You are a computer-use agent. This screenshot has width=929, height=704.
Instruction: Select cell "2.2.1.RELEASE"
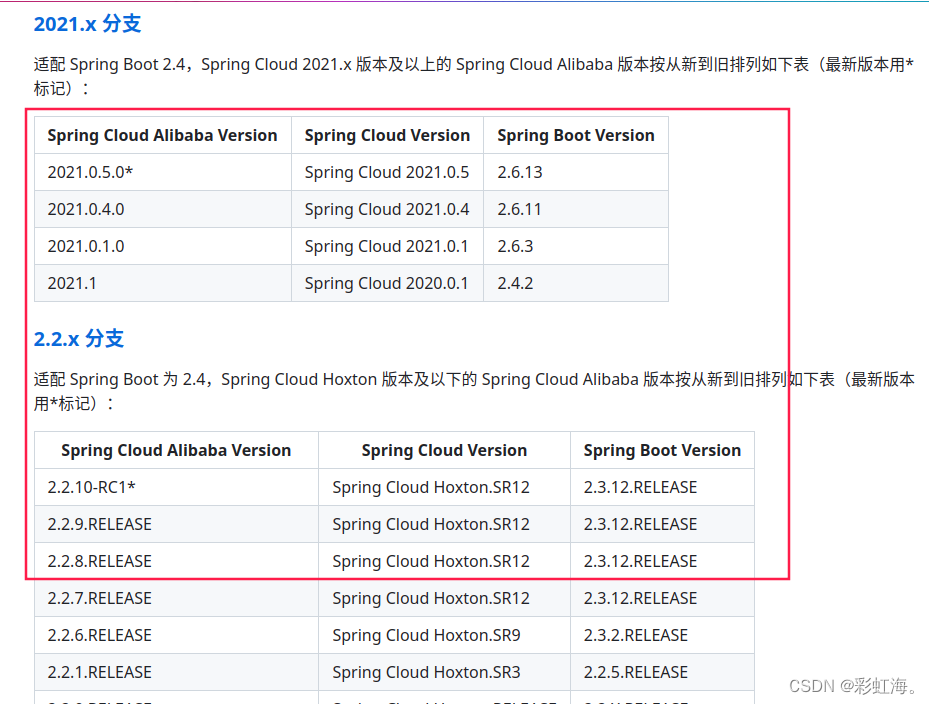pos(177,672)
